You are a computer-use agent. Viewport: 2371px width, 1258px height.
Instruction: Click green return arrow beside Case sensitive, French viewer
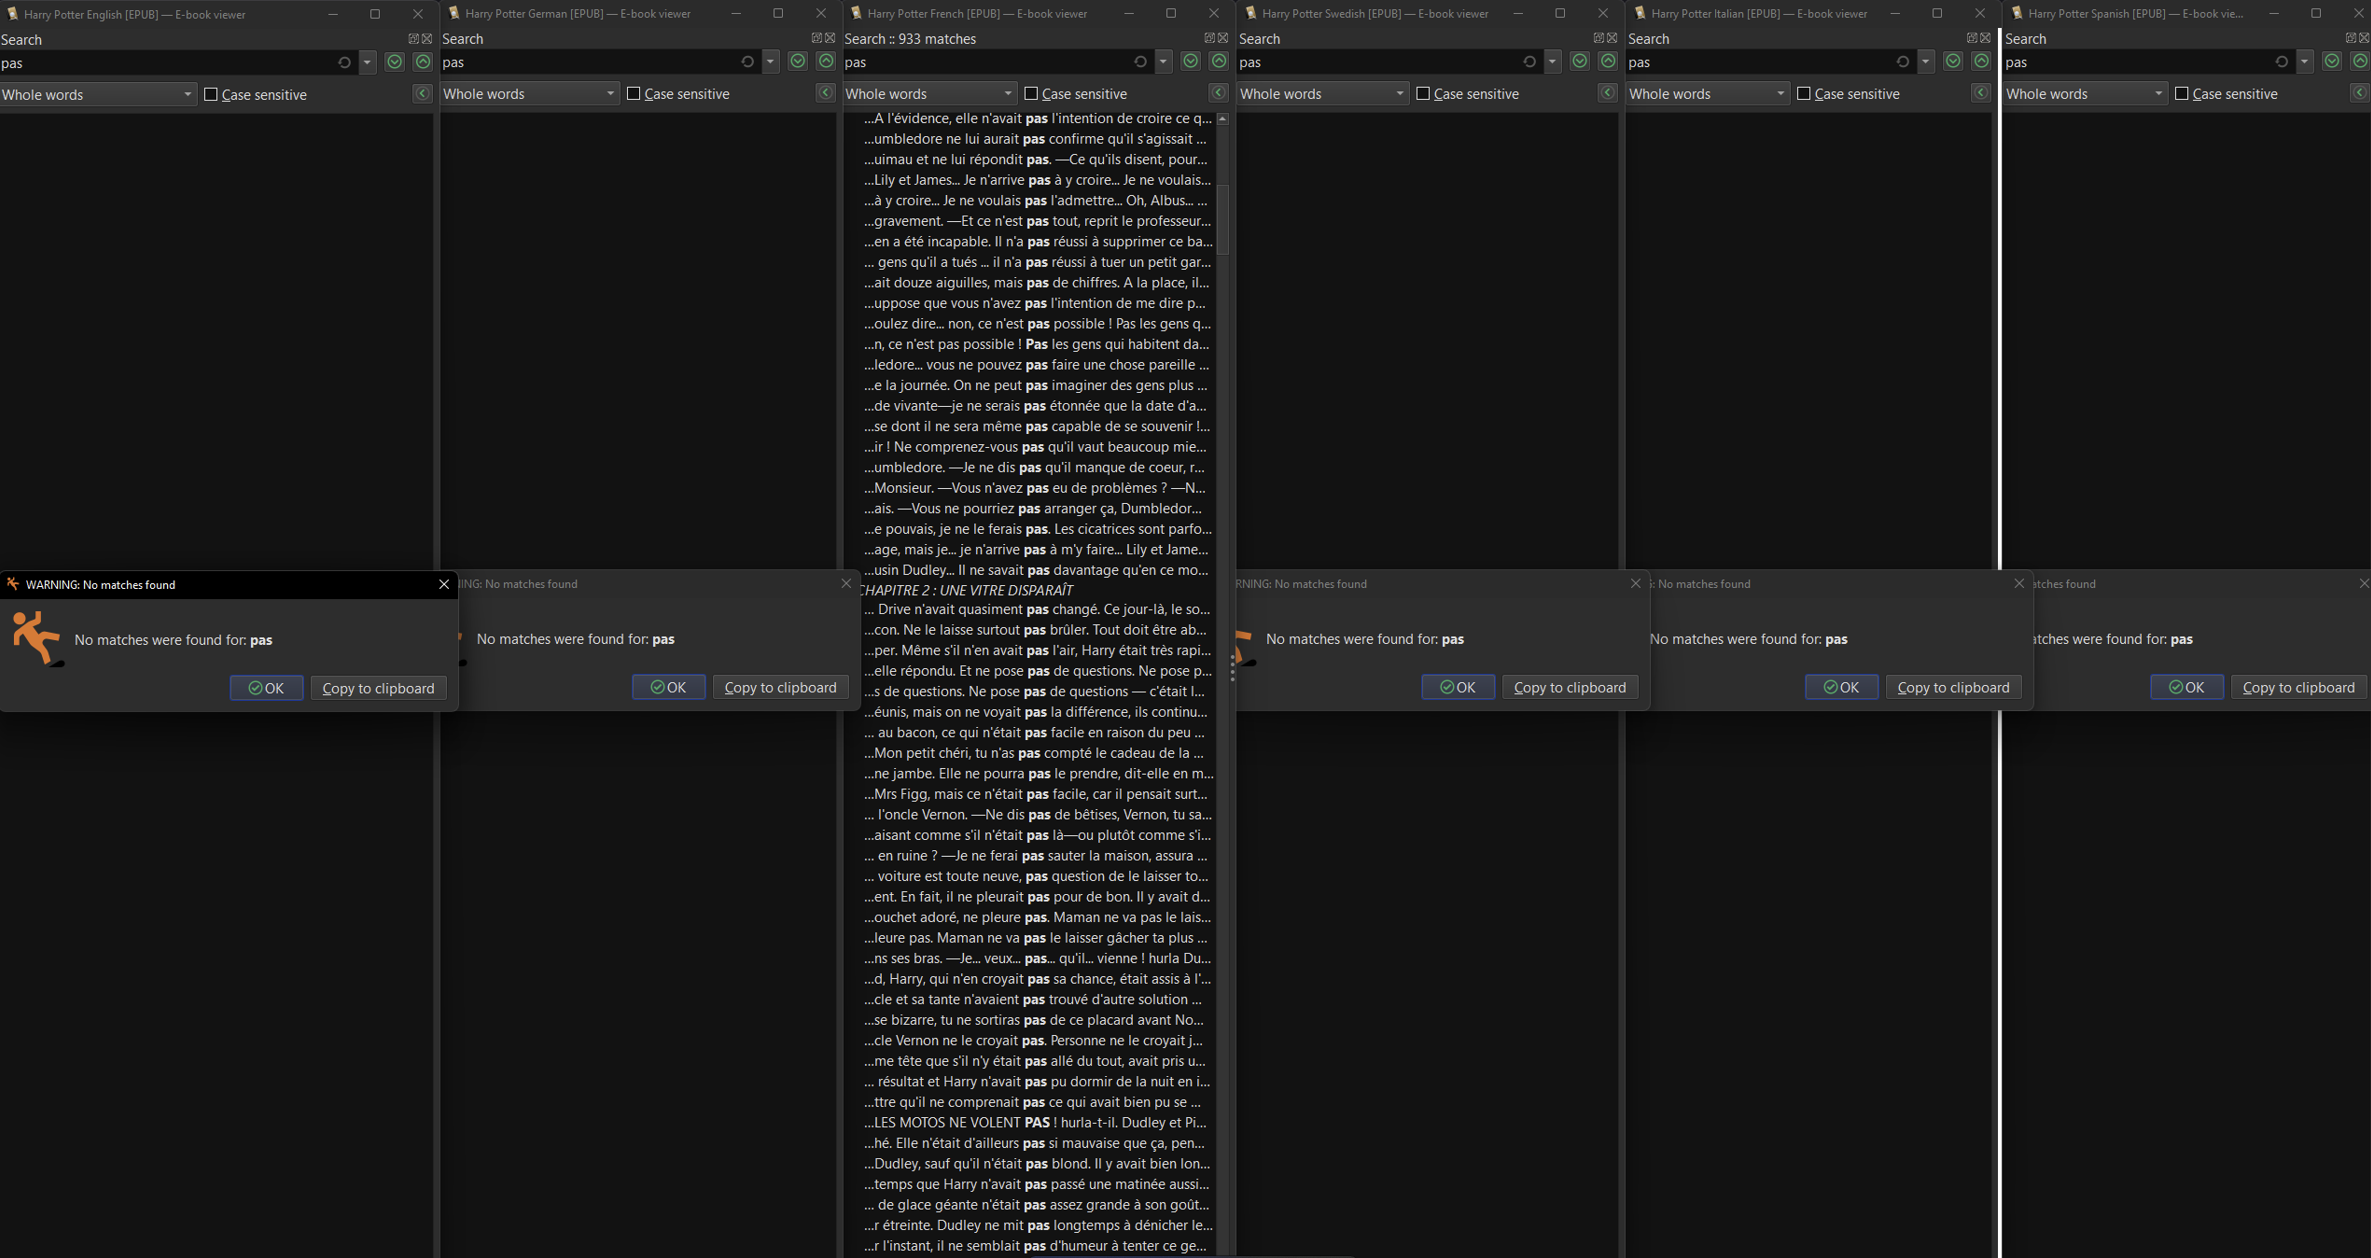[x=1219, y=93]
